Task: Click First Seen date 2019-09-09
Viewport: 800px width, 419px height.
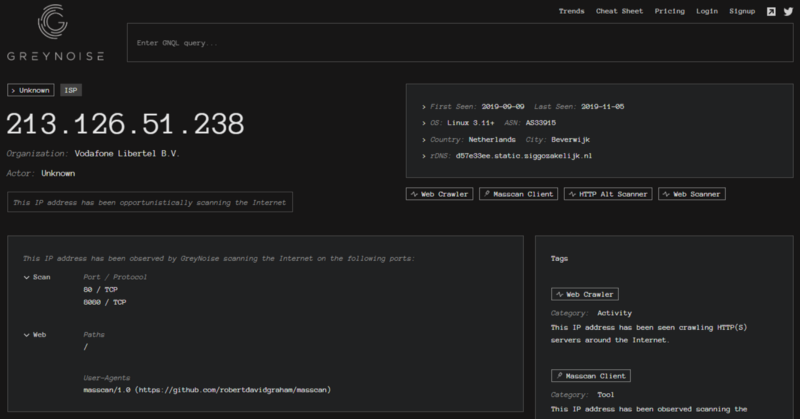Action: coord(503,107)
